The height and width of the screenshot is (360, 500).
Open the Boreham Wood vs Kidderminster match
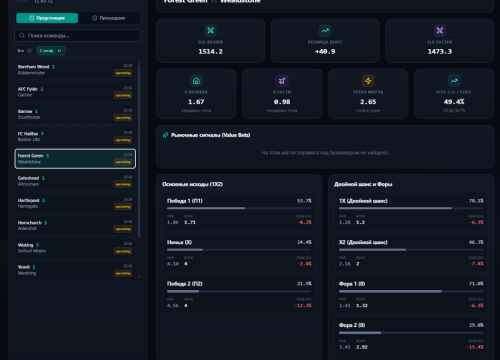pos(75,70)
